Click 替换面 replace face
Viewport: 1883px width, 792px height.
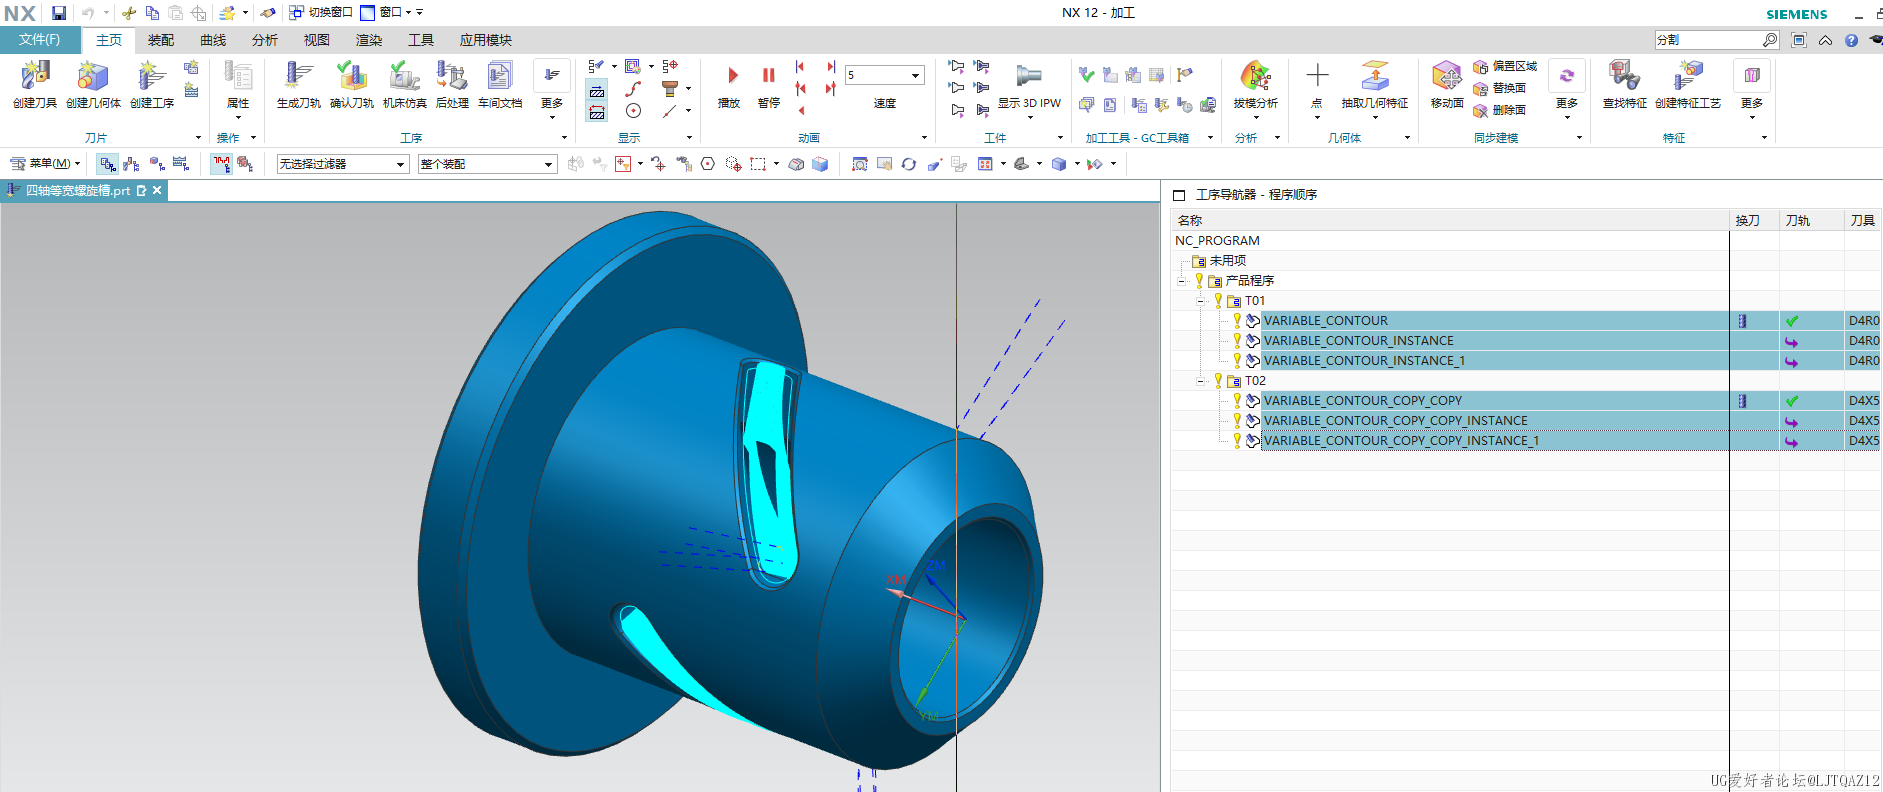tap(1499, 89)
